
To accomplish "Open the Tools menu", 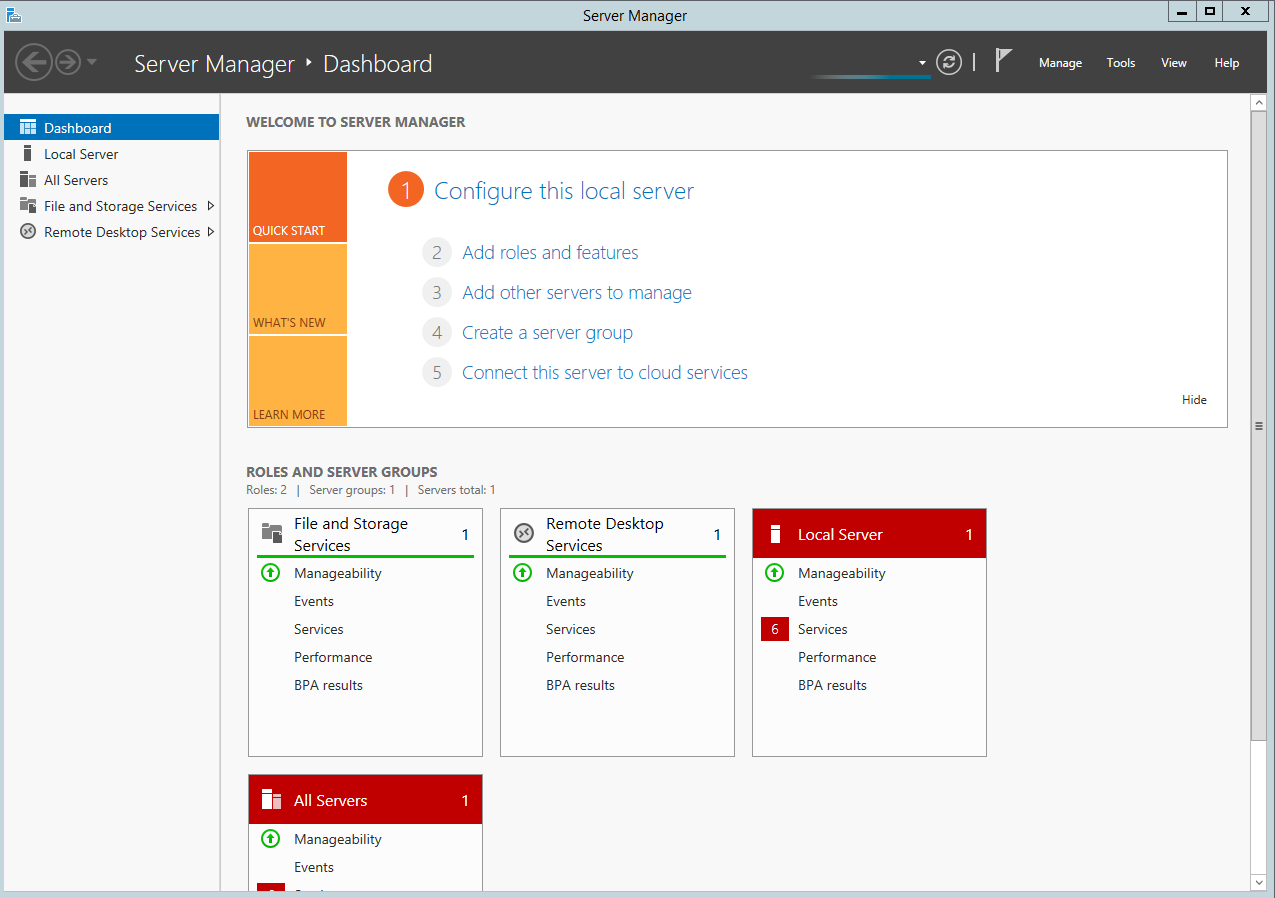I will 1121,63.
